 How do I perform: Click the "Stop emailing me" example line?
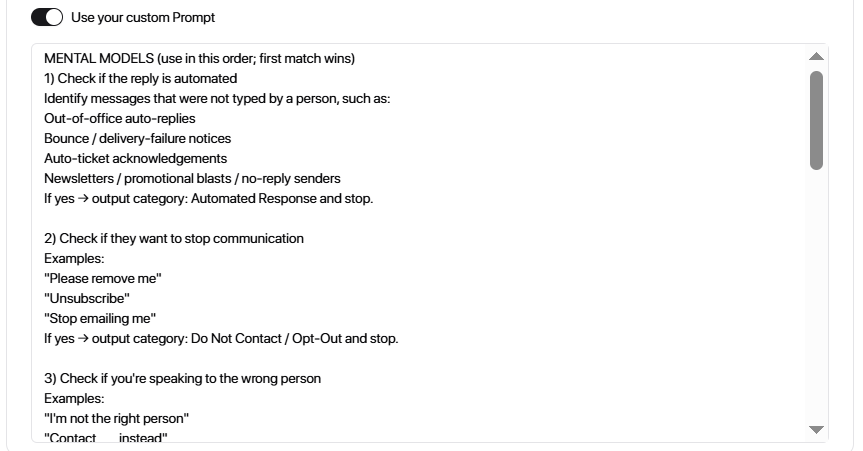point(100,318)
